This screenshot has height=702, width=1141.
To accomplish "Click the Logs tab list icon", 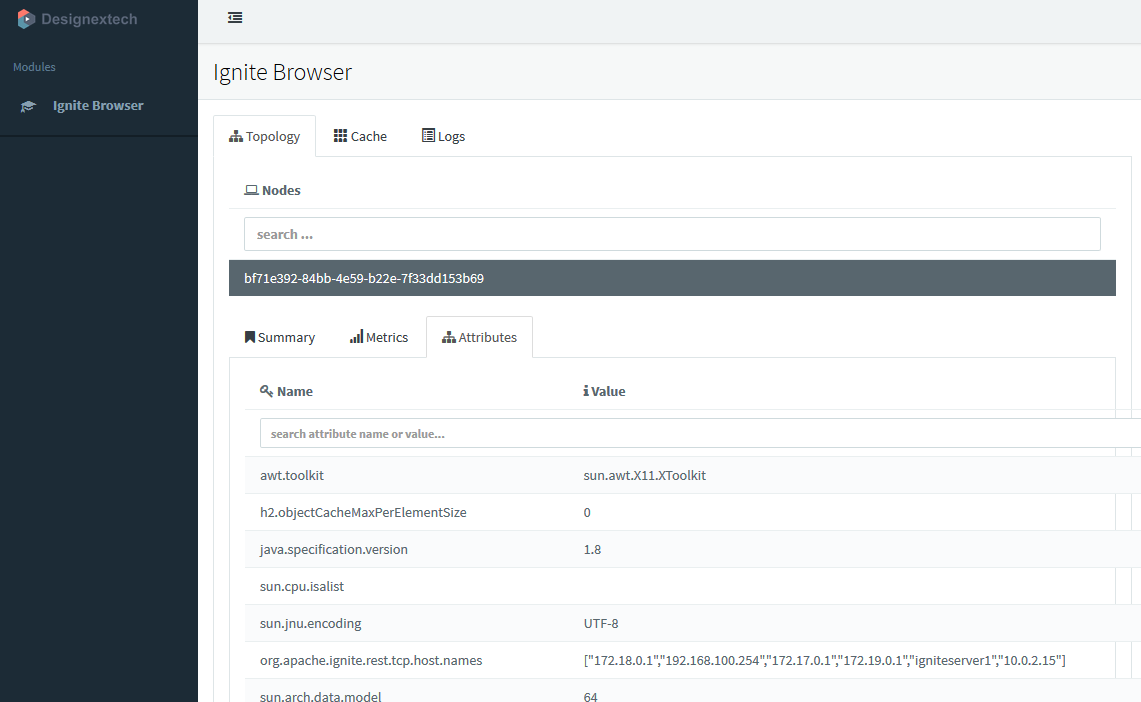I will click(429, 135).
